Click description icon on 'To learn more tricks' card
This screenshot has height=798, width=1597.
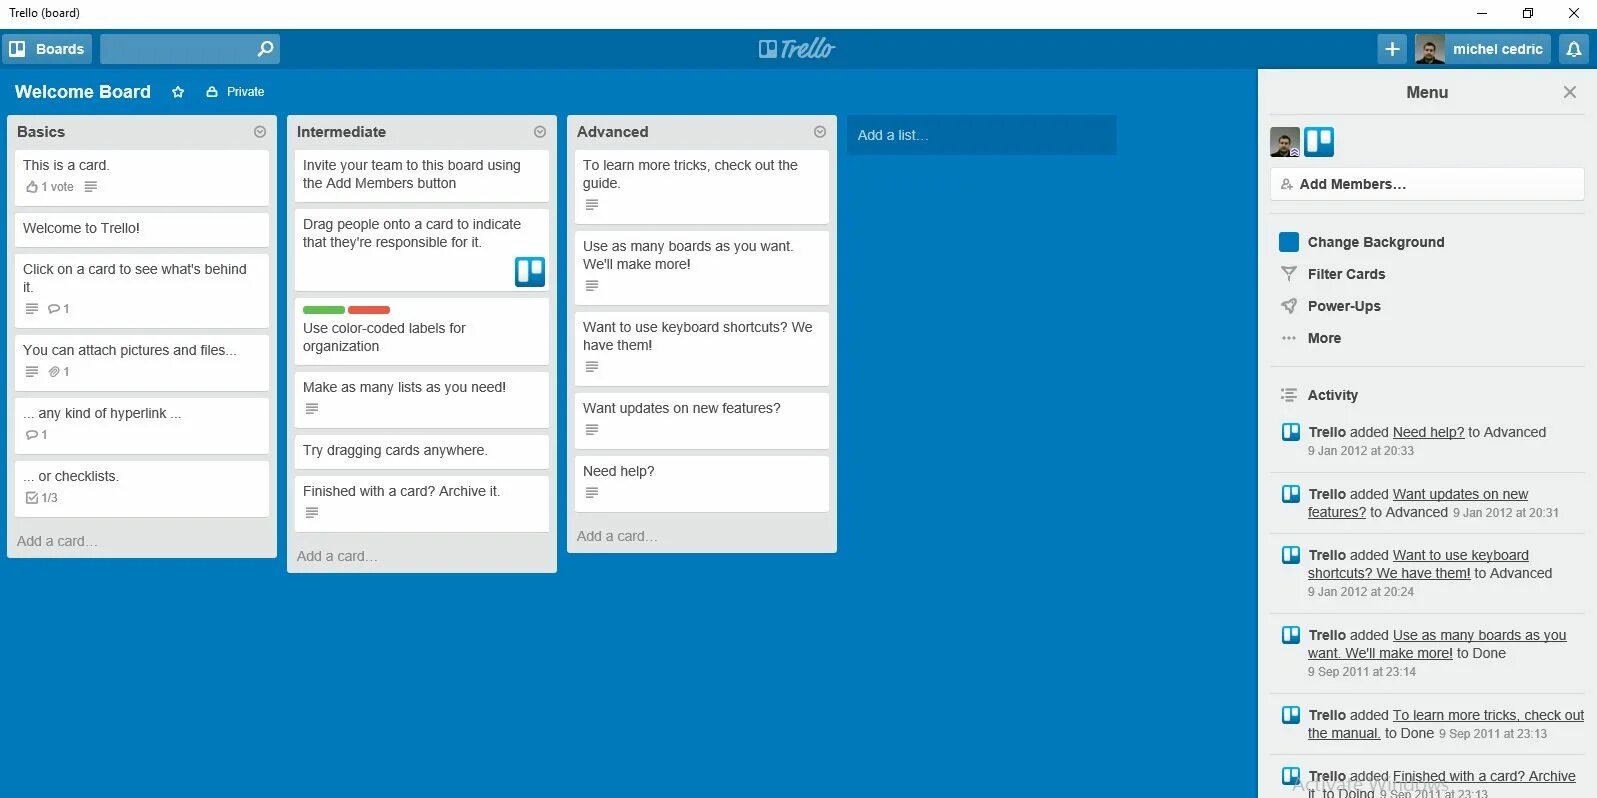[x=592, y=205]
